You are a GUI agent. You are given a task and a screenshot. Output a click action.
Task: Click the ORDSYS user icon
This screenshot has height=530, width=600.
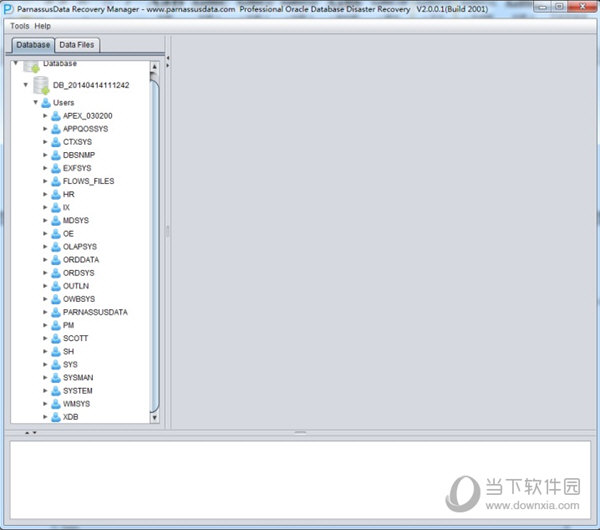56,273
